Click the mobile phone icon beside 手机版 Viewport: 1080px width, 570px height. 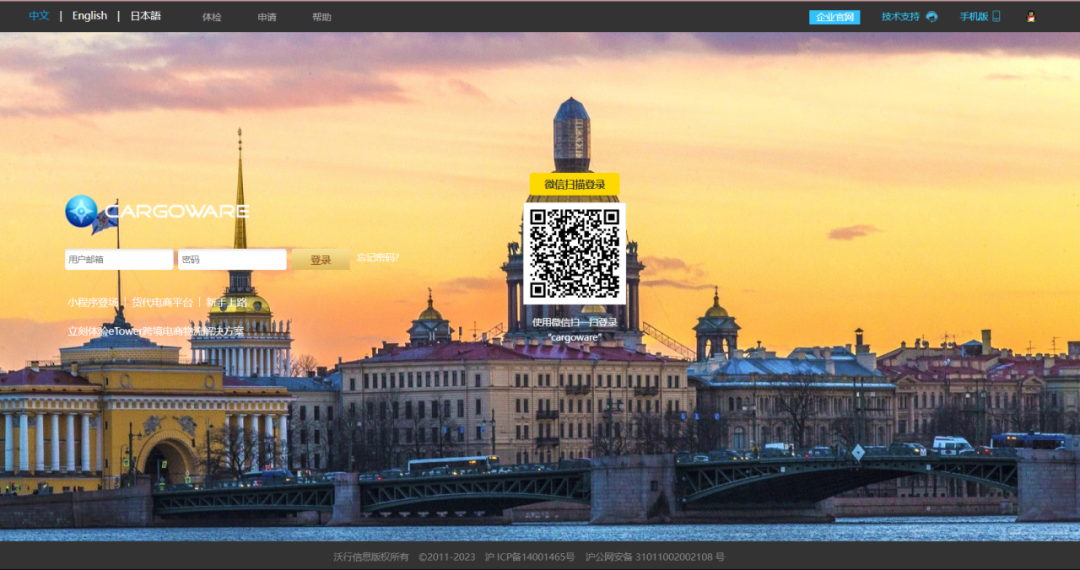(996, 17)
